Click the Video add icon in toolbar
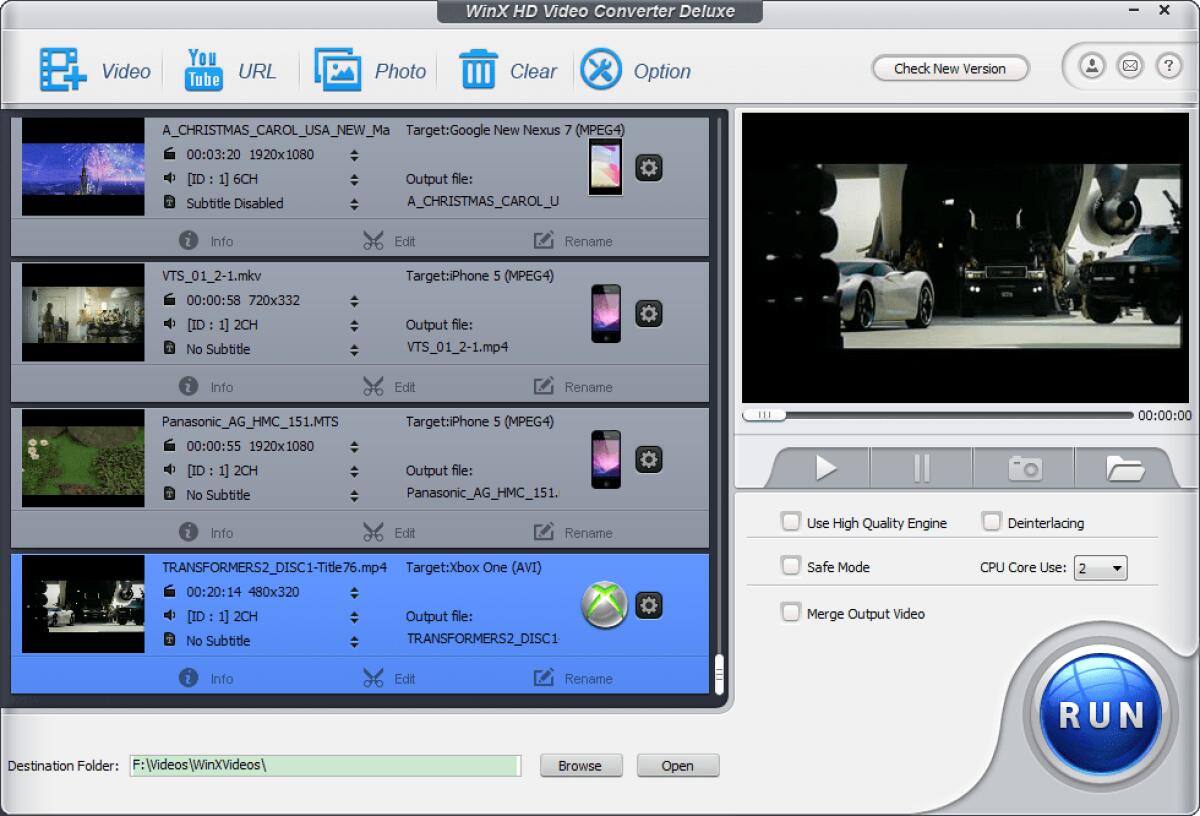 pos(62,67)
